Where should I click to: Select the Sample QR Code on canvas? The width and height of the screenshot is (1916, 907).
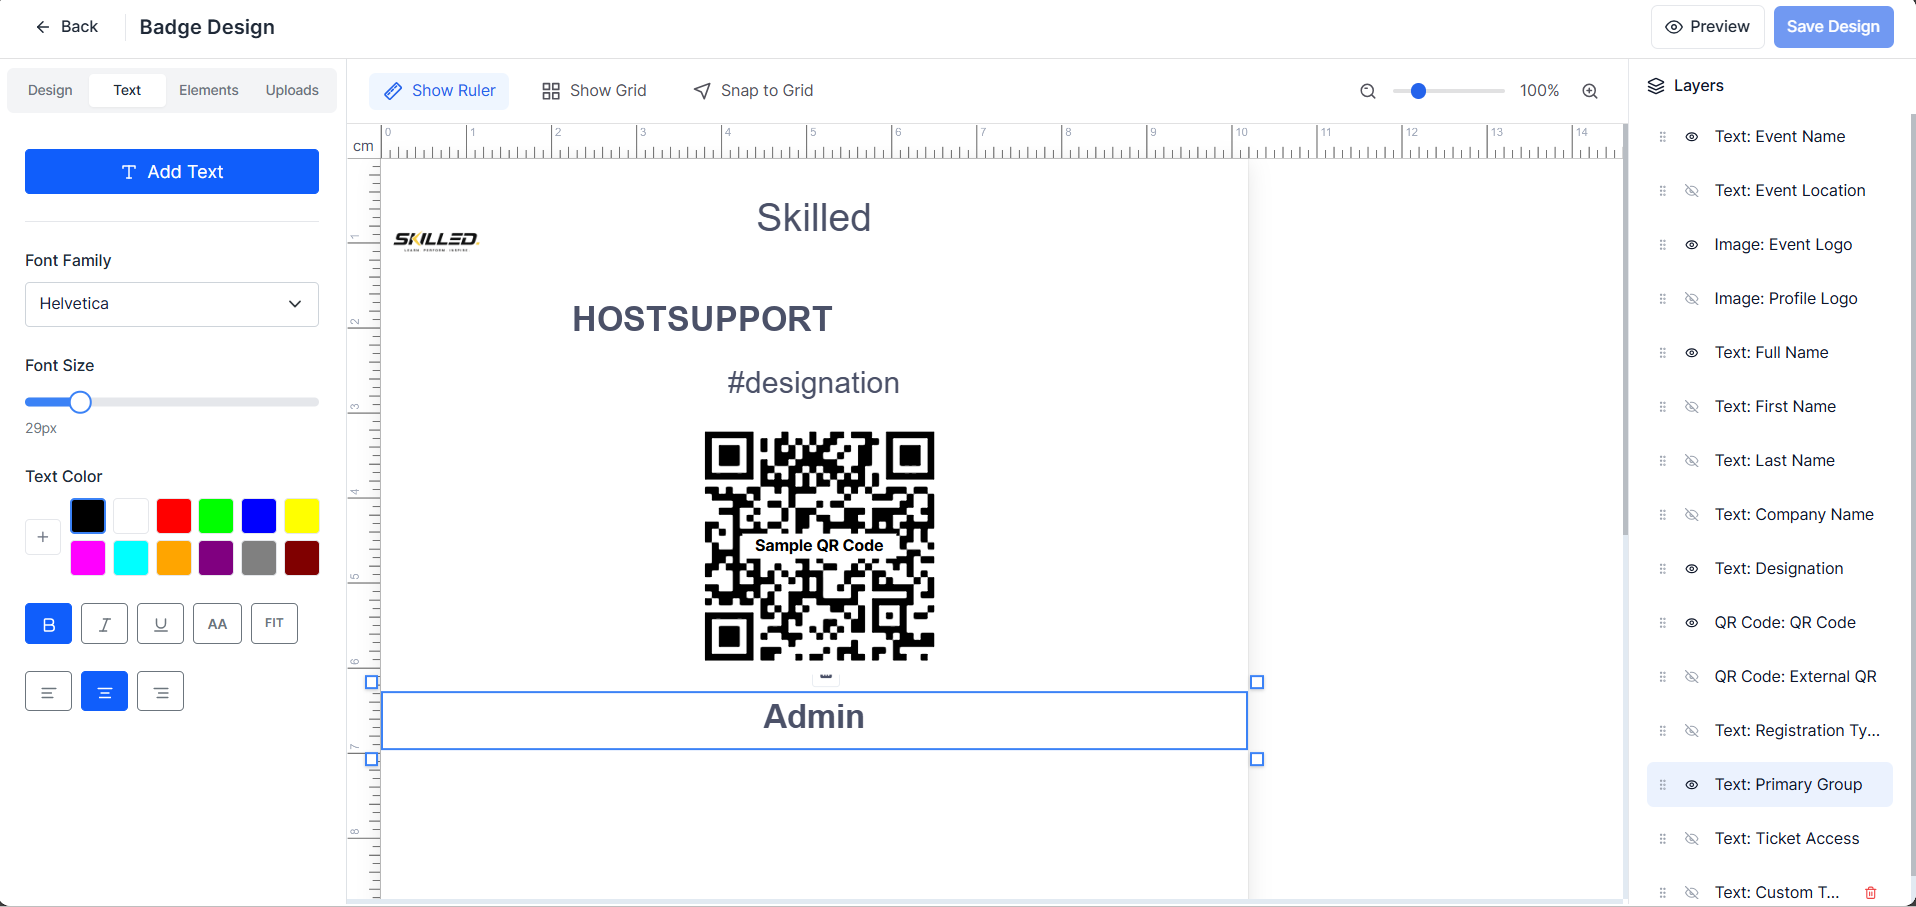(819, 546)
